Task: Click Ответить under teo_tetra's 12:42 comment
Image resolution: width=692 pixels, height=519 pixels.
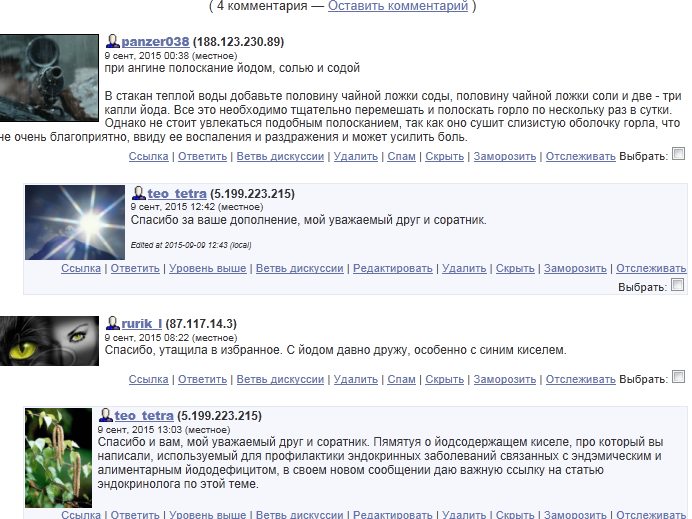Action: 135,268
